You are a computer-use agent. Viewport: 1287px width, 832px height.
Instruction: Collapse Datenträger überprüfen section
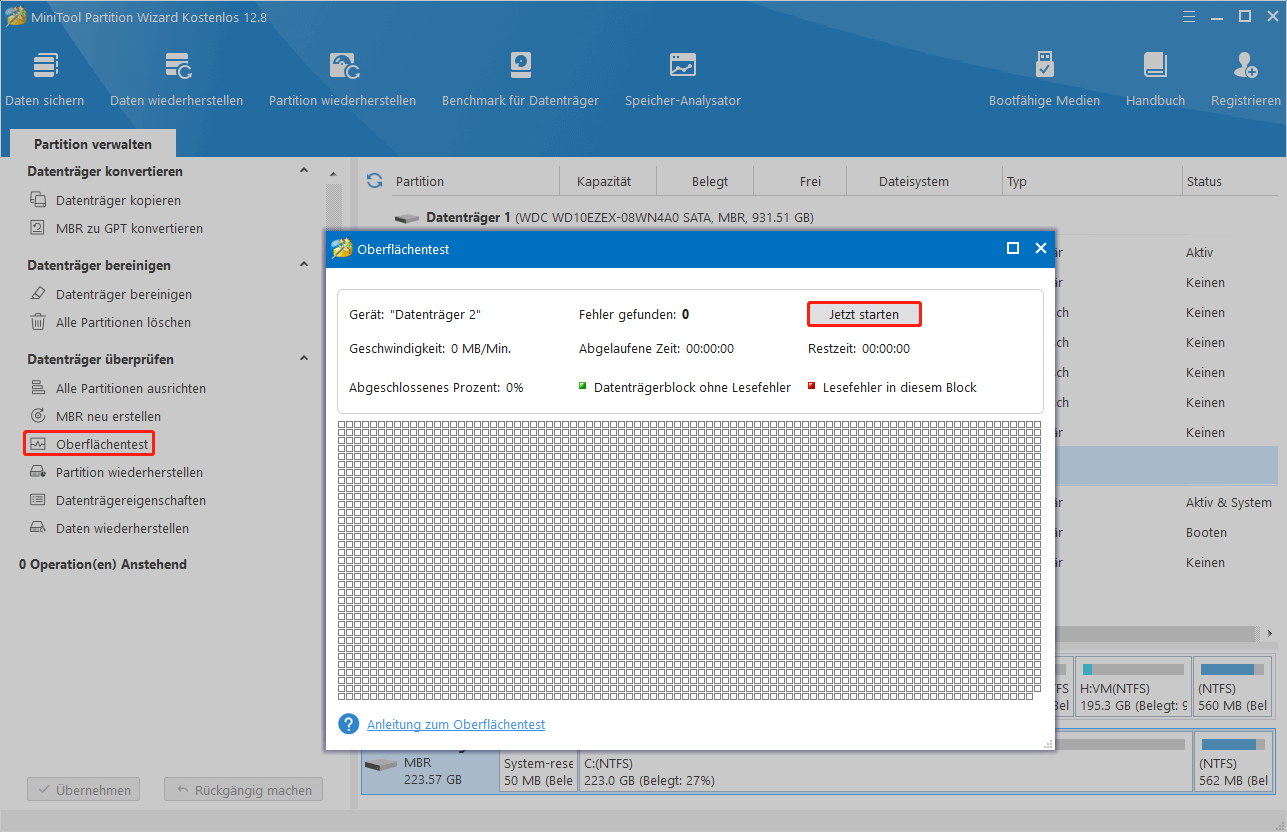[304, 359]
